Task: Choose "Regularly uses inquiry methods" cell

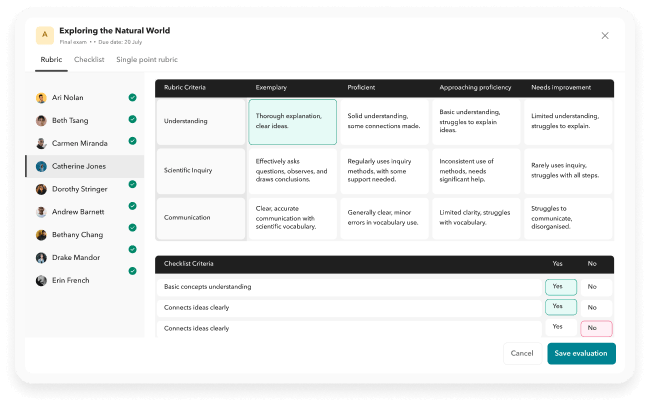Action: click(x=384, y=171)
